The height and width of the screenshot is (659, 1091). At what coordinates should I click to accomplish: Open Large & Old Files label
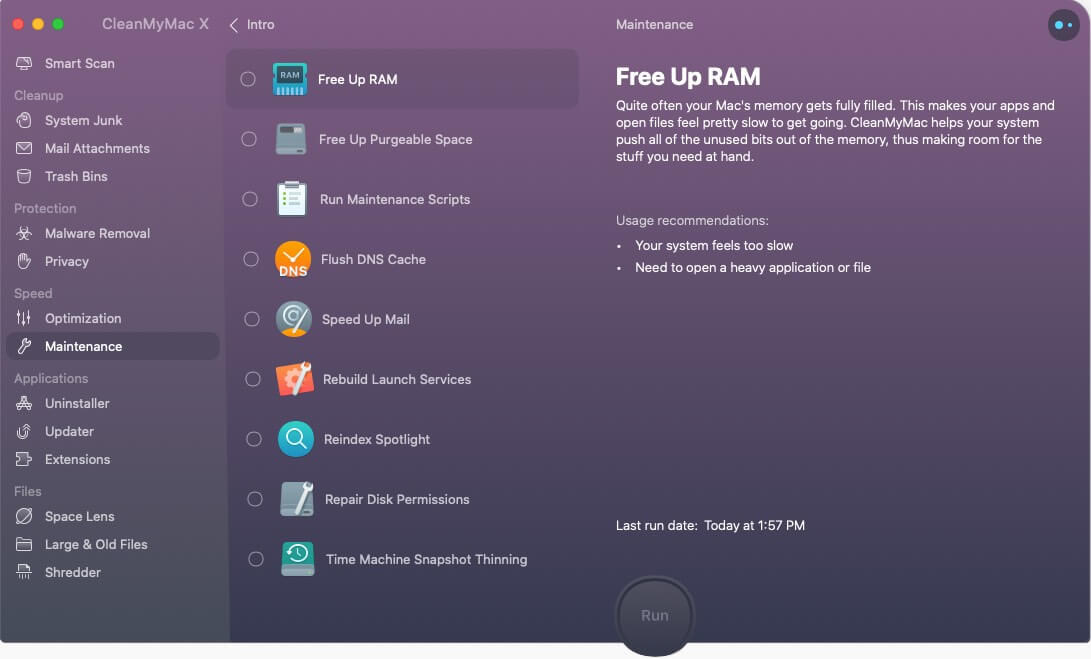tap(96, 544)
